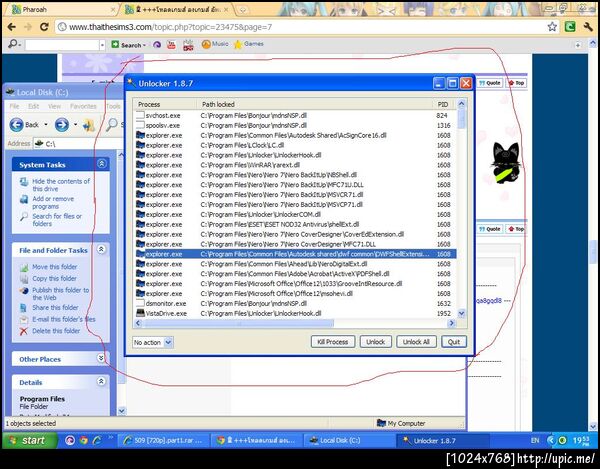Click Search for files or folders link

click(x=57, y=220)
